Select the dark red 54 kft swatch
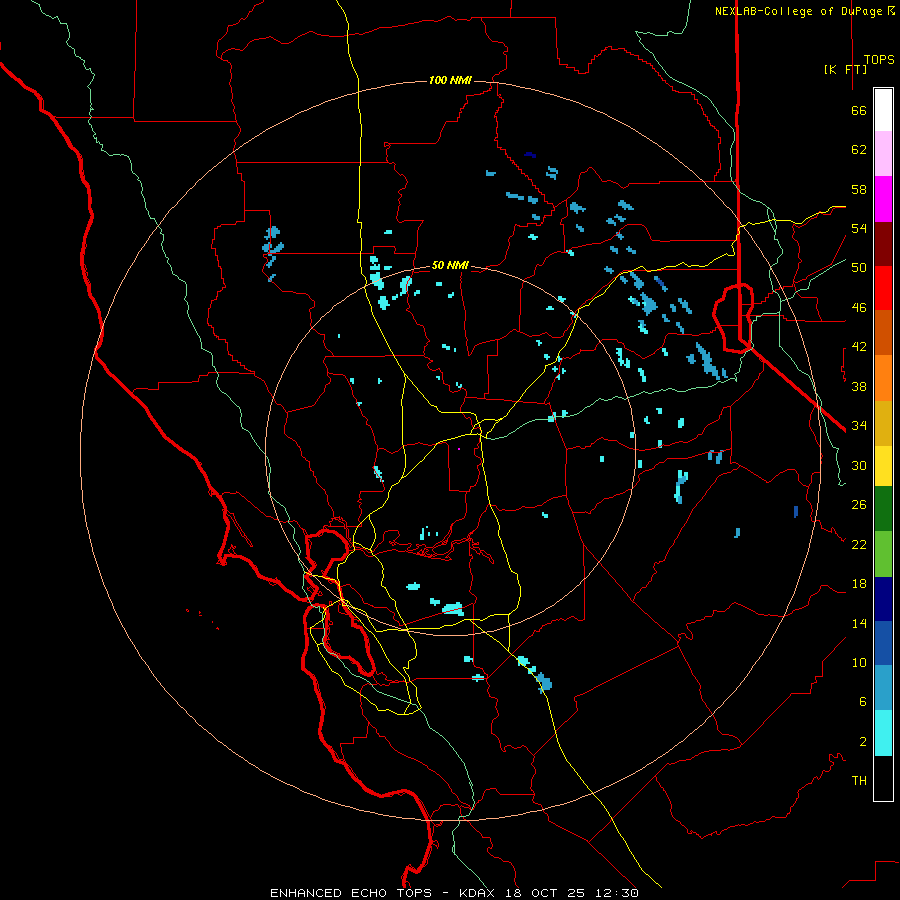Image resolution: width=900 pixels, height=900 pixels. coord(883,245)
